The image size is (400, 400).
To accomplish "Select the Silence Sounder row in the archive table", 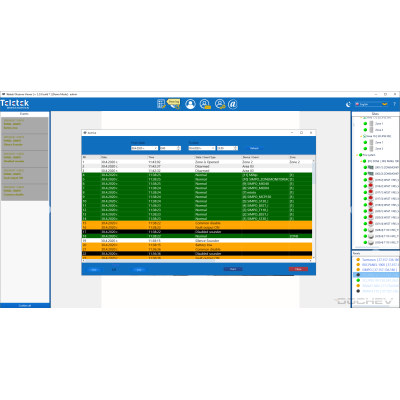I will point(197,240).
